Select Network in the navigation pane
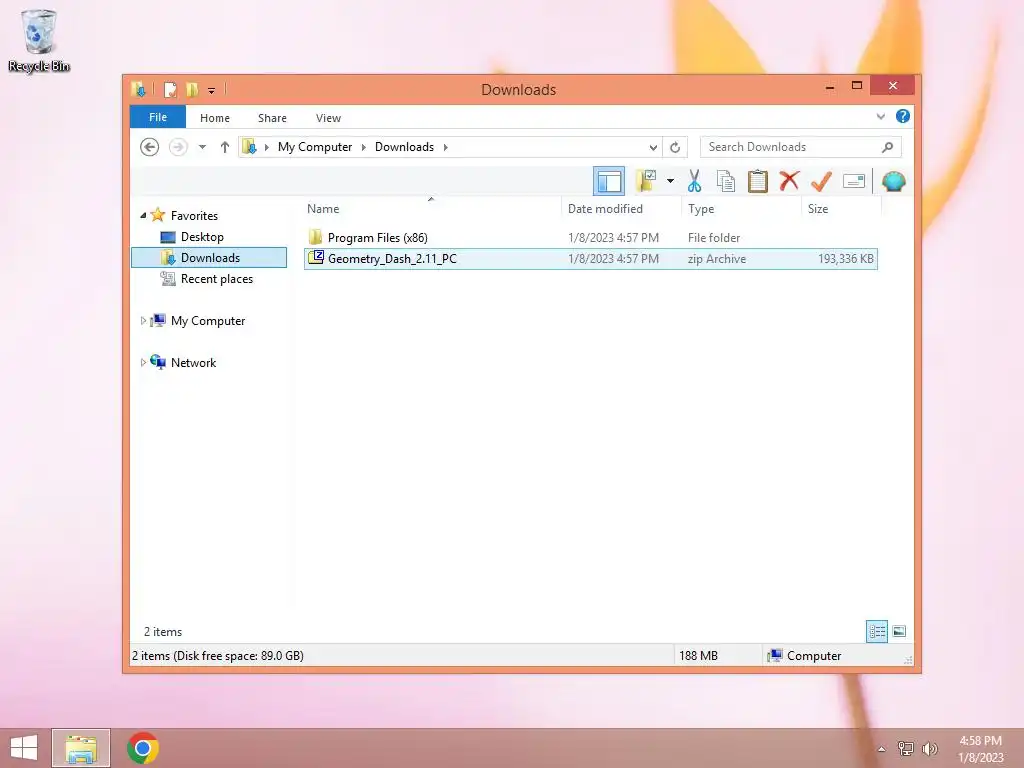The height and width of the screenshot is (768, 1024). (193, 362)
